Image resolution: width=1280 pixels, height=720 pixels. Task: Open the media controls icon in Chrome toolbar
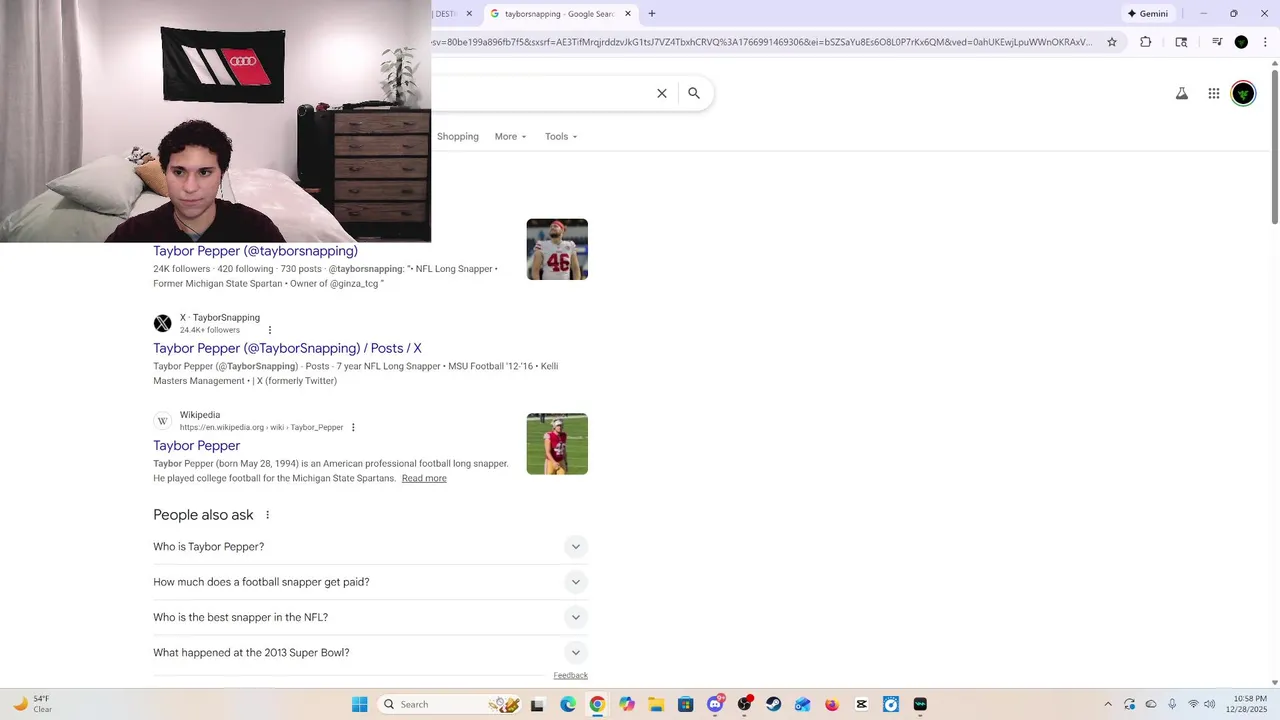1217,42
